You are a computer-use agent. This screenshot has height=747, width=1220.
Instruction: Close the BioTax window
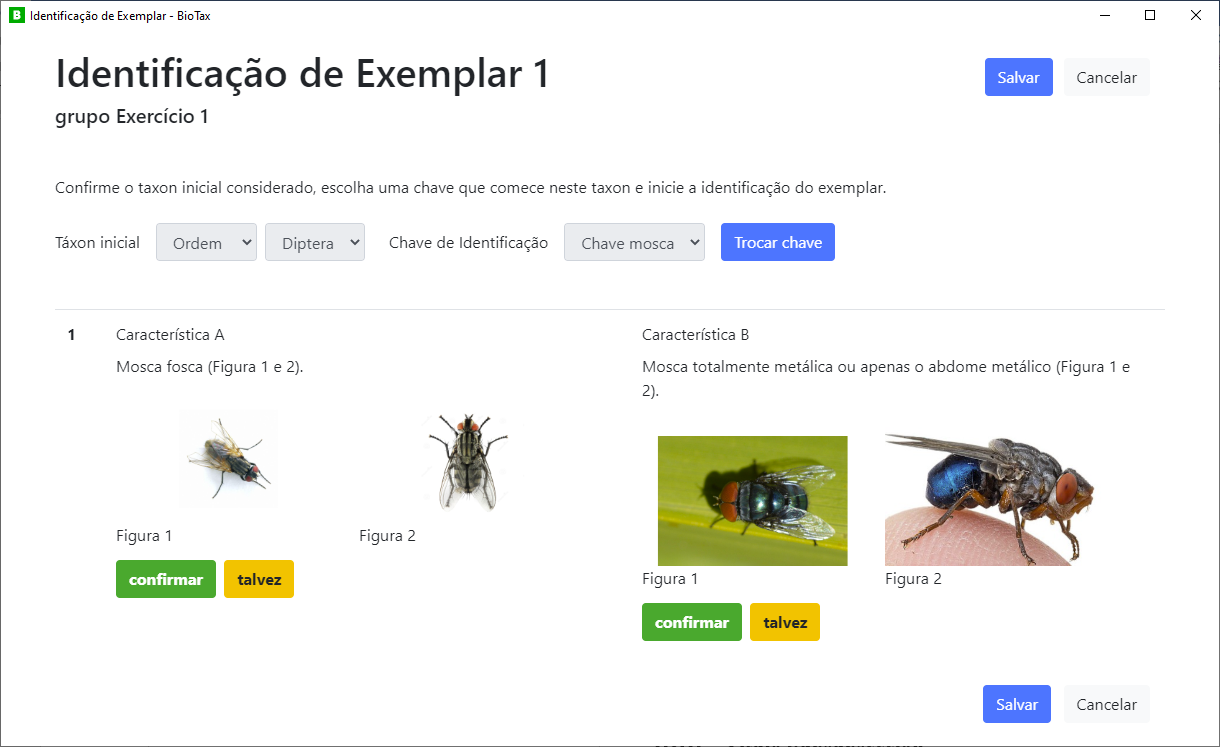pyautogui.click(x=1196, y=15)
